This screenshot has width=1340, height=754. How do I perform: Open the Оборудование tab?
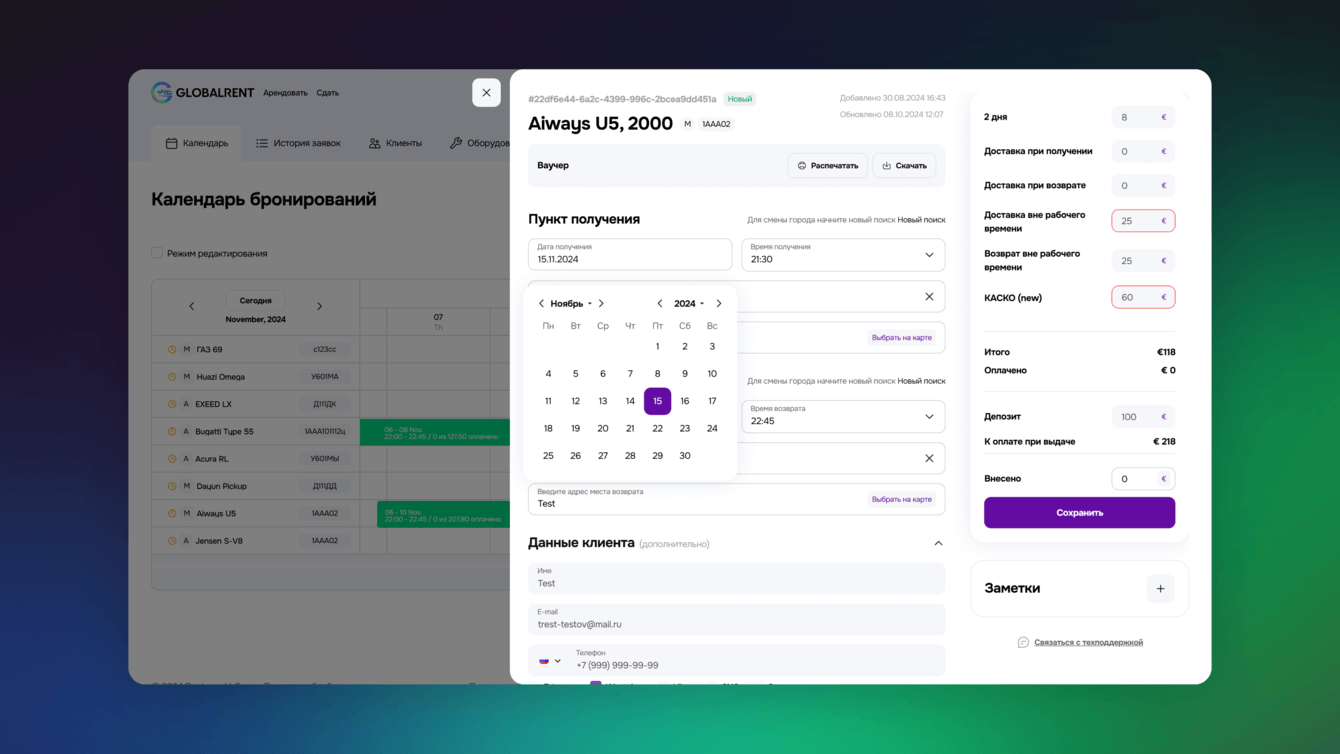point(480,143)
